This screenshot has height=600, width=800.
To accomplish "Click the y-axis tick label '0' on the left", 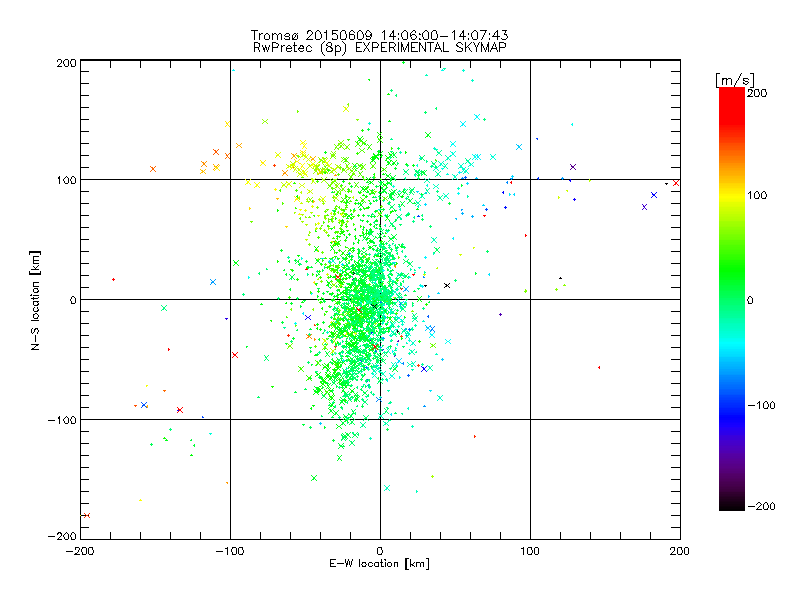I will tap(73, 300).
